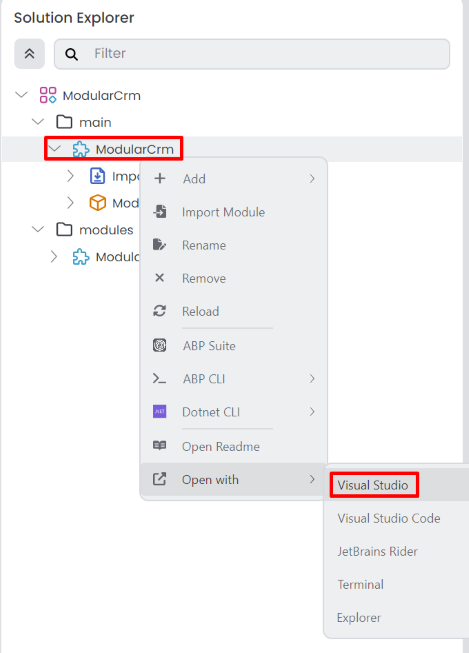Open the ABP CLI submenu
Screen dimensions: 469x653
(234, 379)
